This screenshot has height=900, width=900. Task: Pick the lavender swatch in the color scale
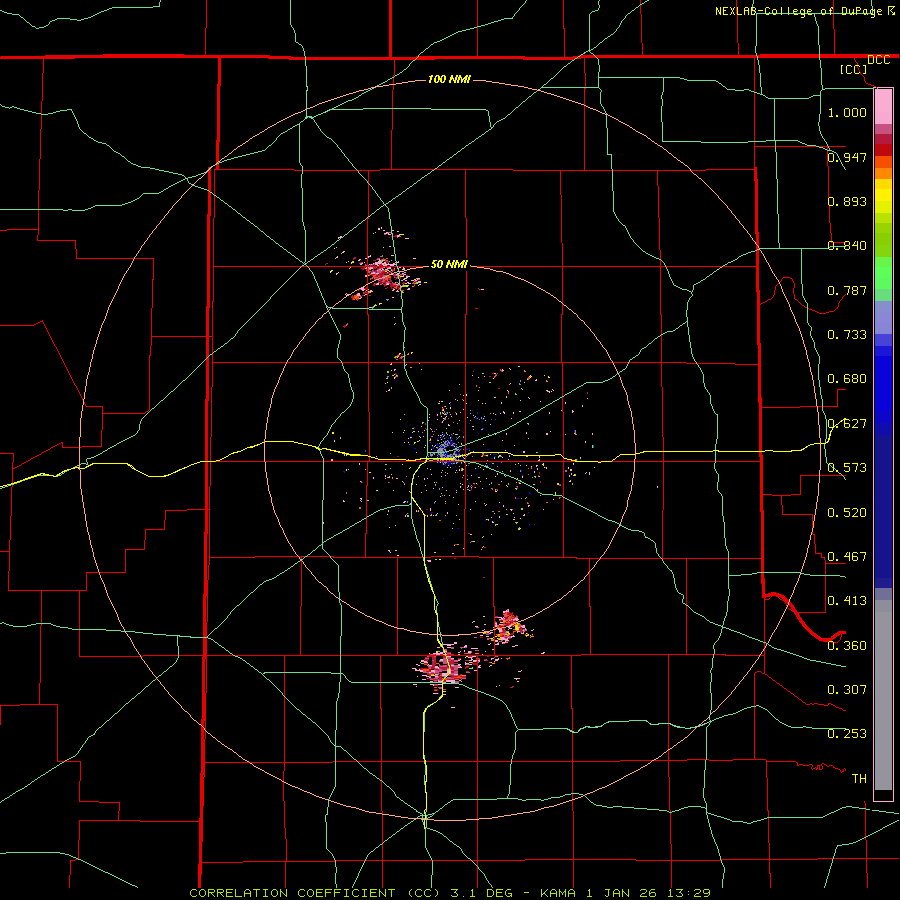click(883, 317)
